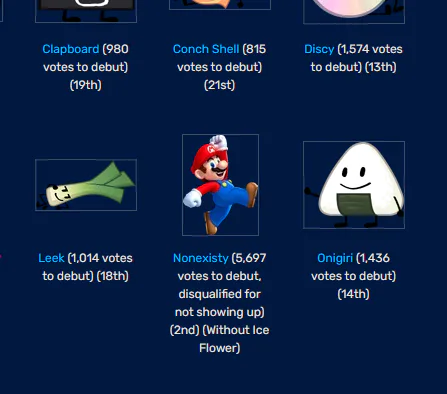Viewport: 447px width, 394px height.
Task: Click the (21st) ranking under Conch Shell
Action: [x=220, y=85]
